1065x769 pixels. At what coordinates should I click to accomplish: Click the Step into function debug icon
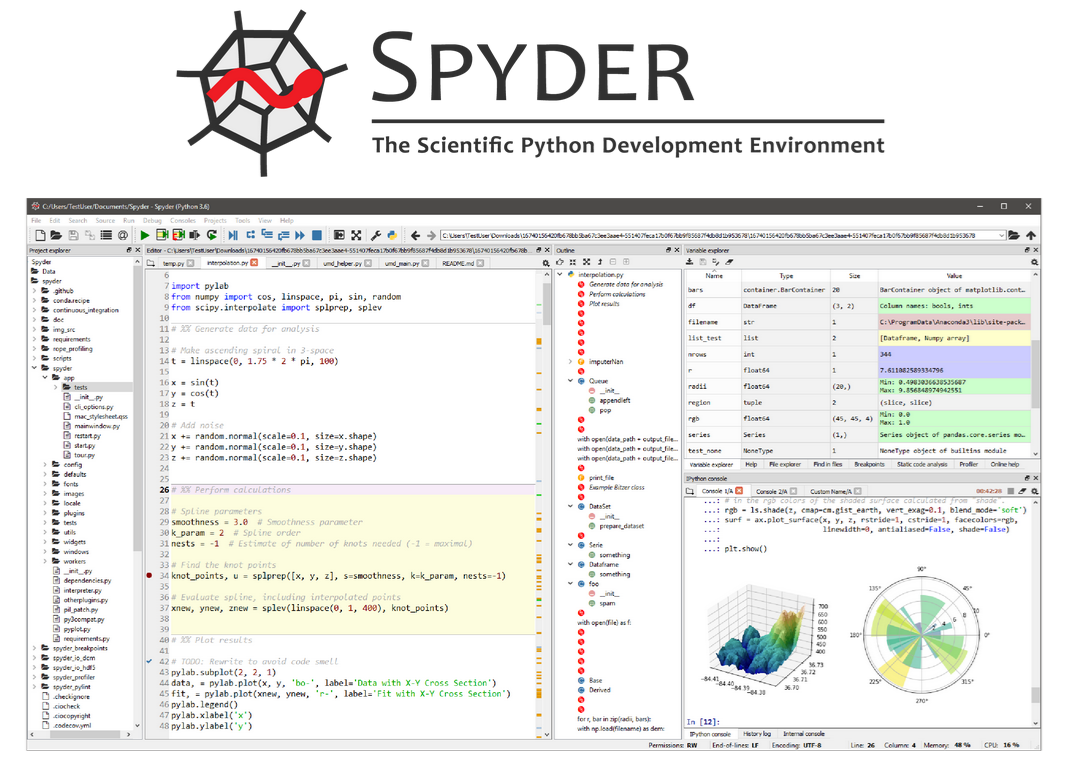pyautogui.click(x=267, y=235)
